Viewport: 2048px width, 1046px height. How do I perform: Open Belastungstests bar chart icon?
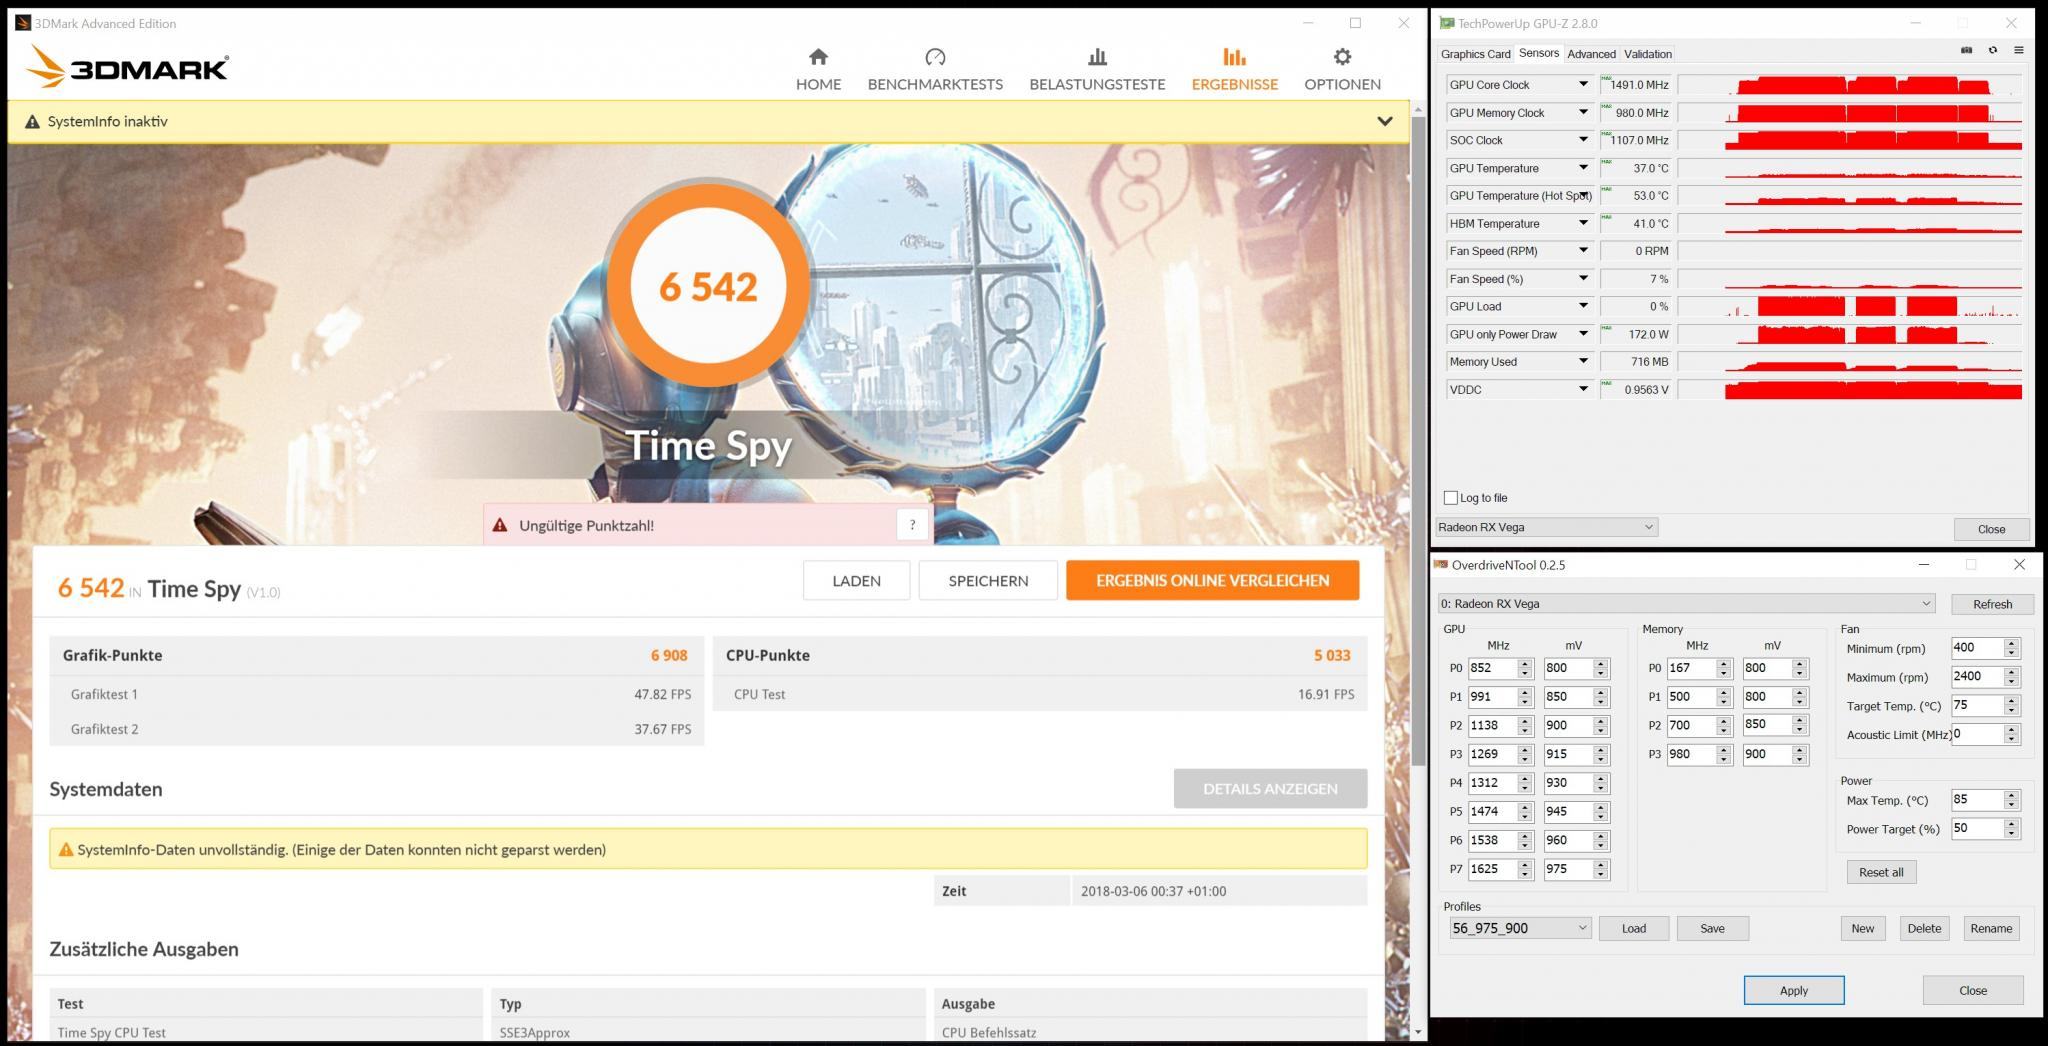pyautogui.click(x=1097, y=57)
